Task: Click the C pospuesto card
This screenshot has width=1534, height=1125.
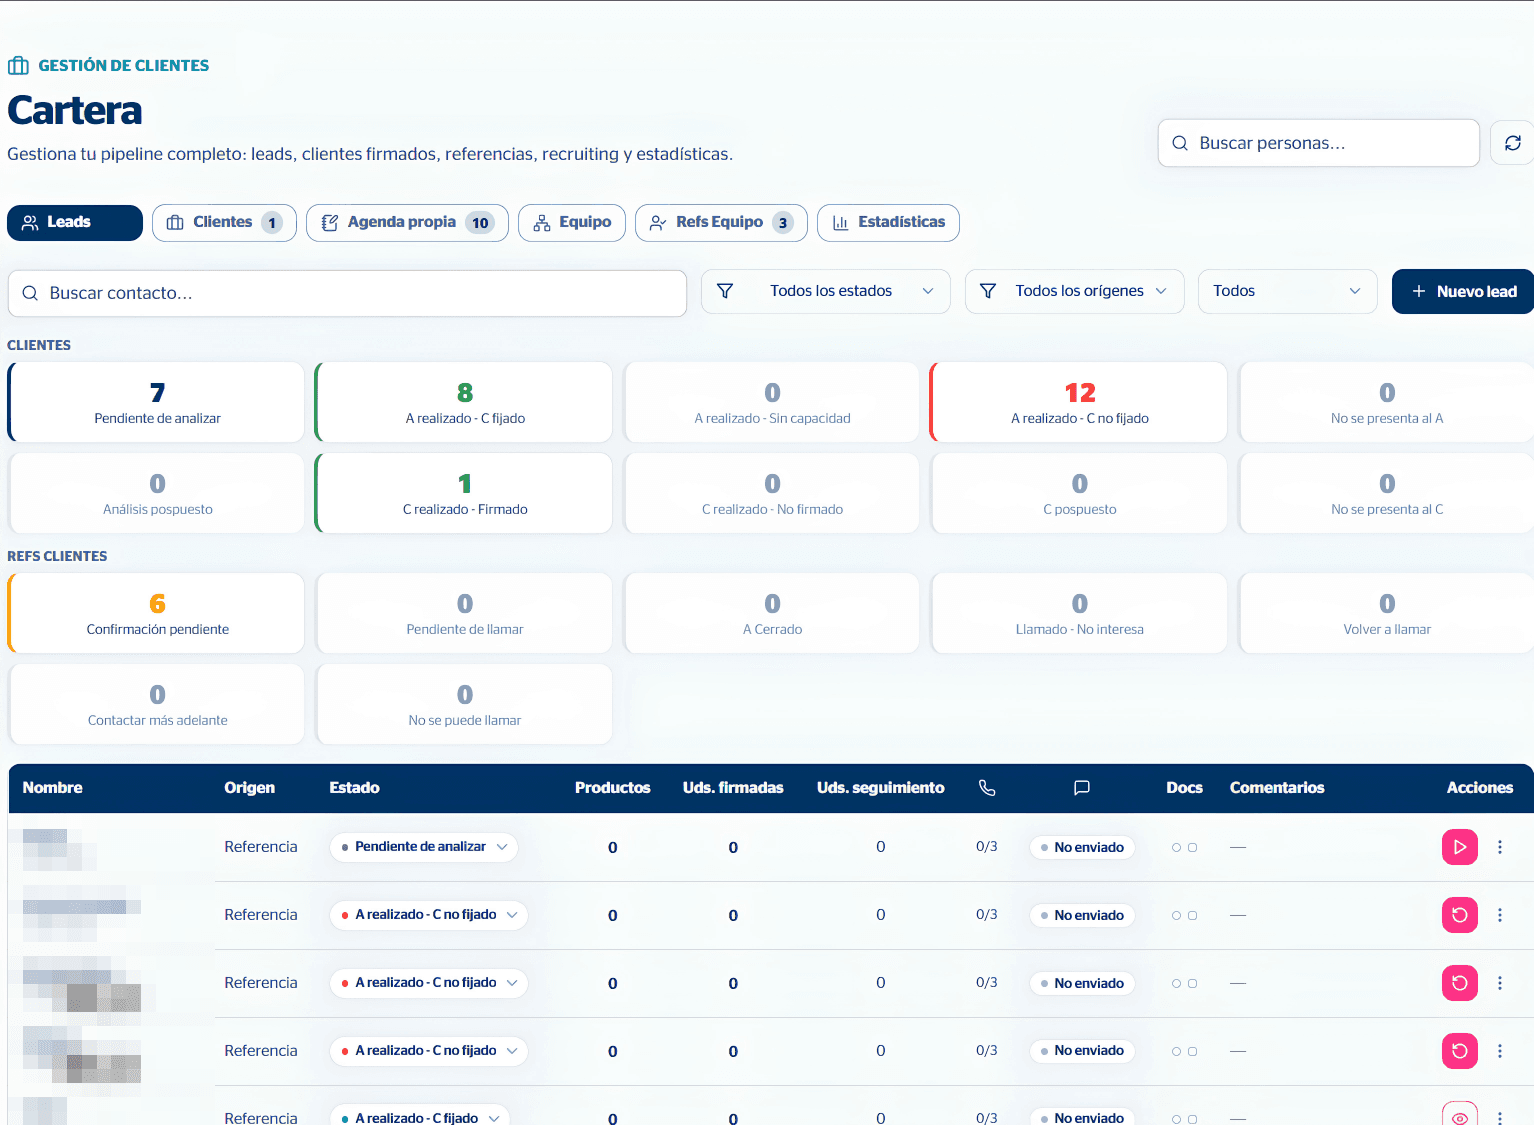Action: pyautogui.click(x=1079, y=493)
